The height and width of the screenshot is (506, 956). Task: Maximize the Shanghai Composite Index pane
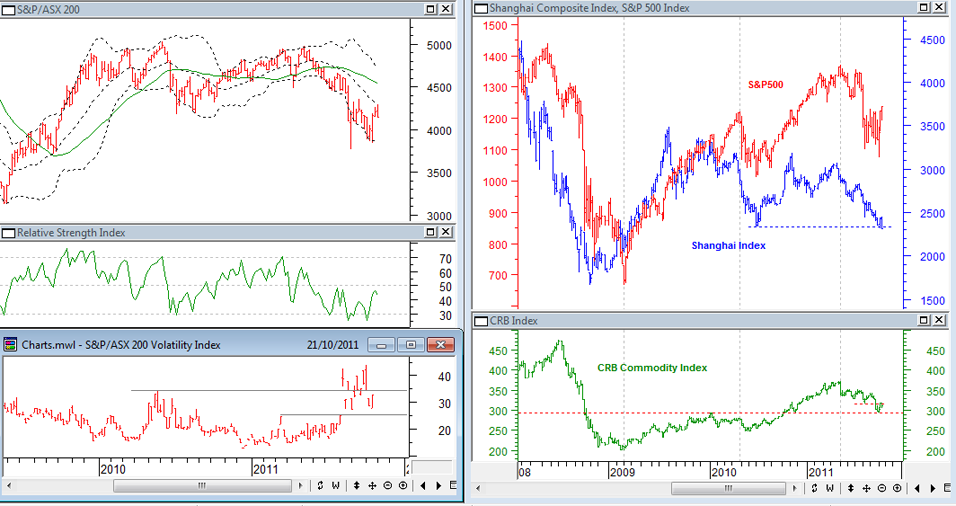(924, 7)
